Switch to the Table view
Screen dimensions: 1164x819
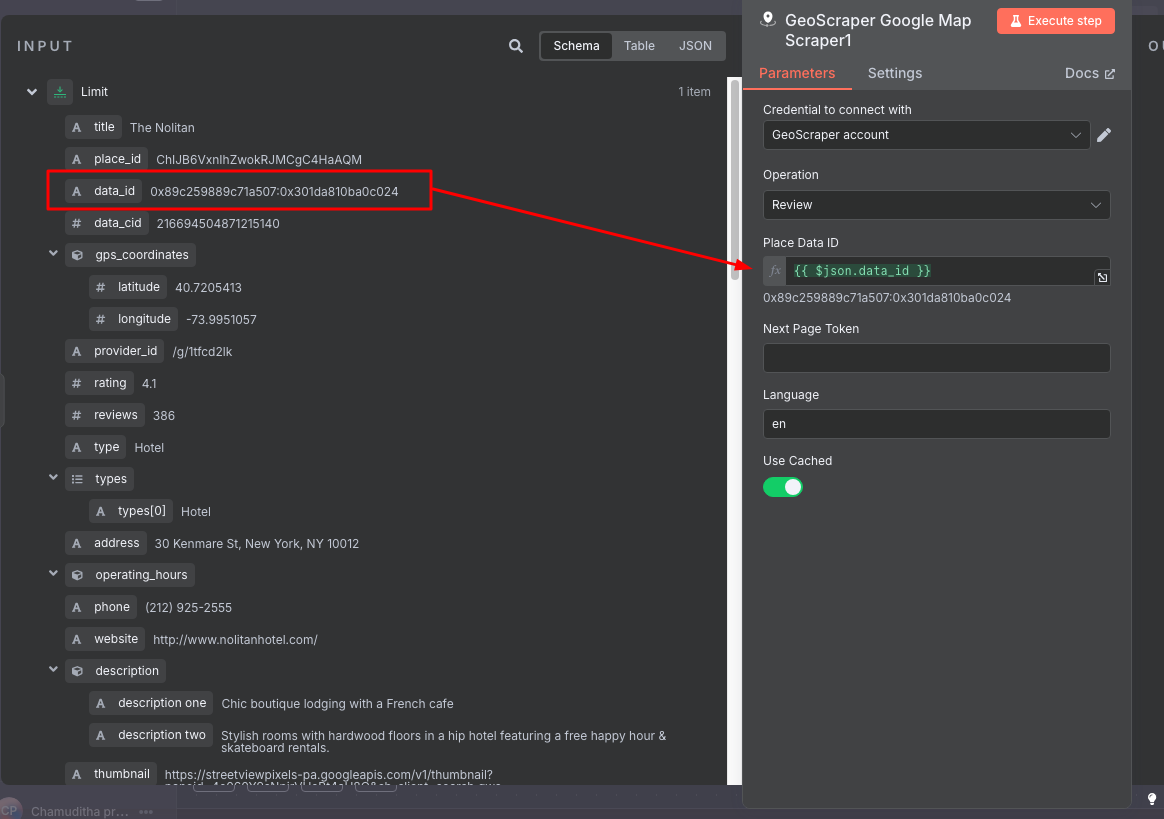(639, 46)
